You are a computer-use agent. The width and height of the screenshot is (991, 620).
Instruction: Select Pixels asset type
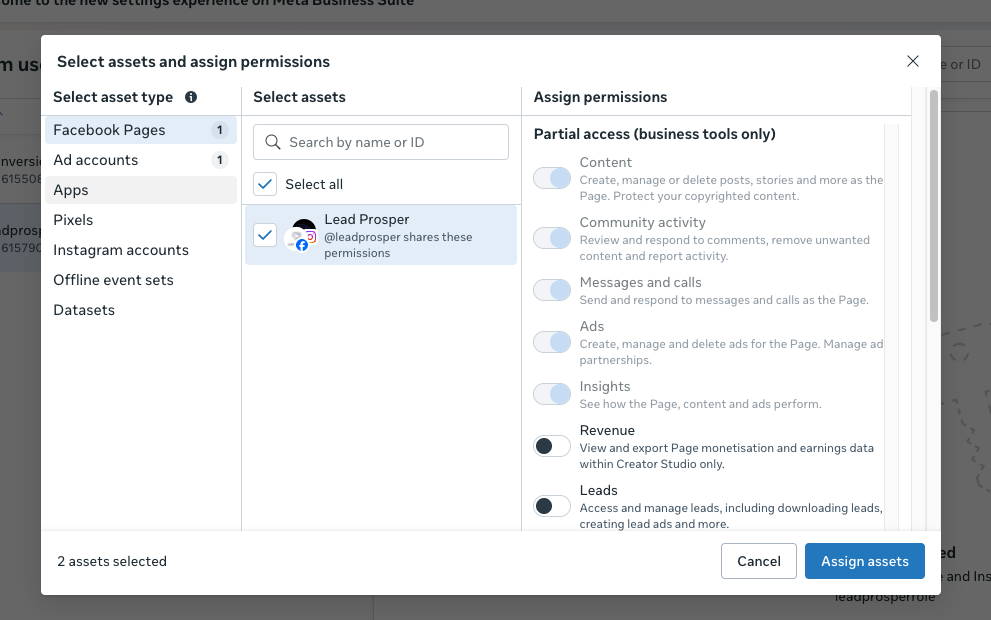tap(141, 220)
